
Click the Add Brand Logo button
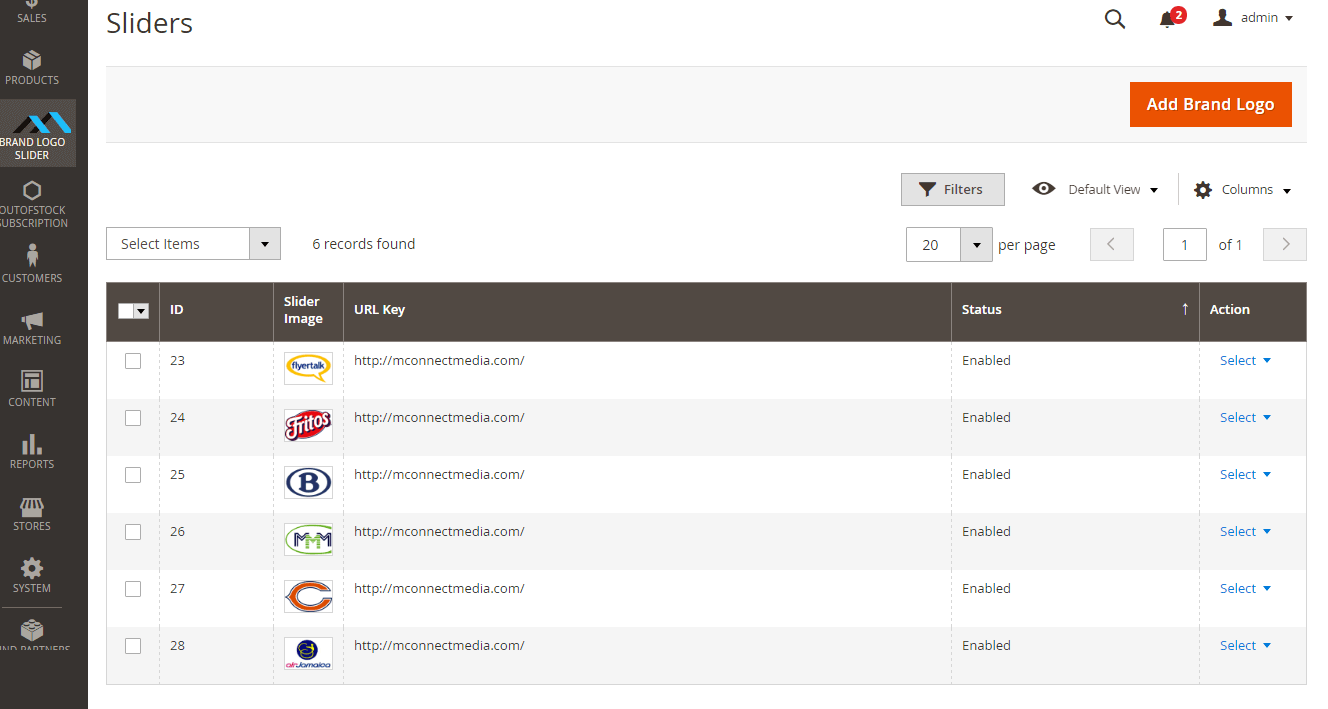click(1210, 104)
